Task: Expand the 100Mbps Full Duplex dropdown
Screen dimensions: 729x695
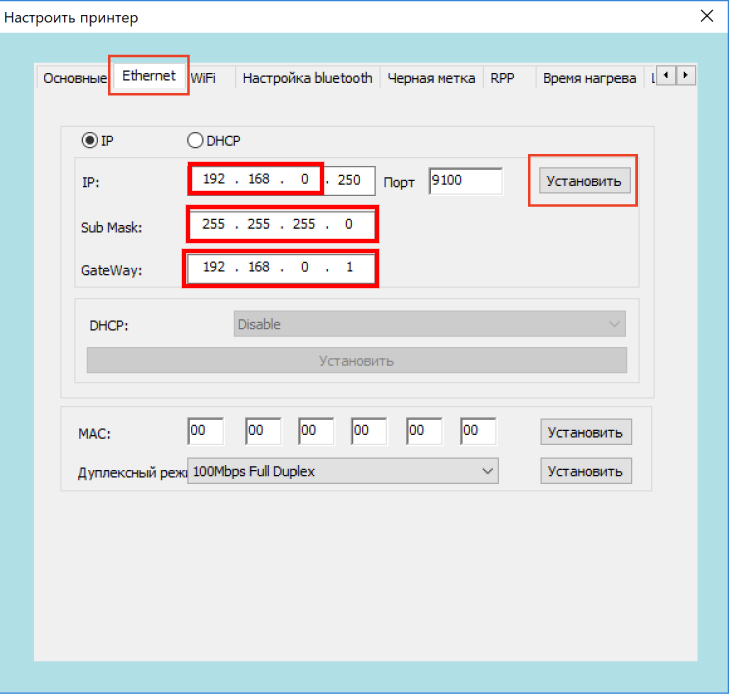Action: click(343, 471)
